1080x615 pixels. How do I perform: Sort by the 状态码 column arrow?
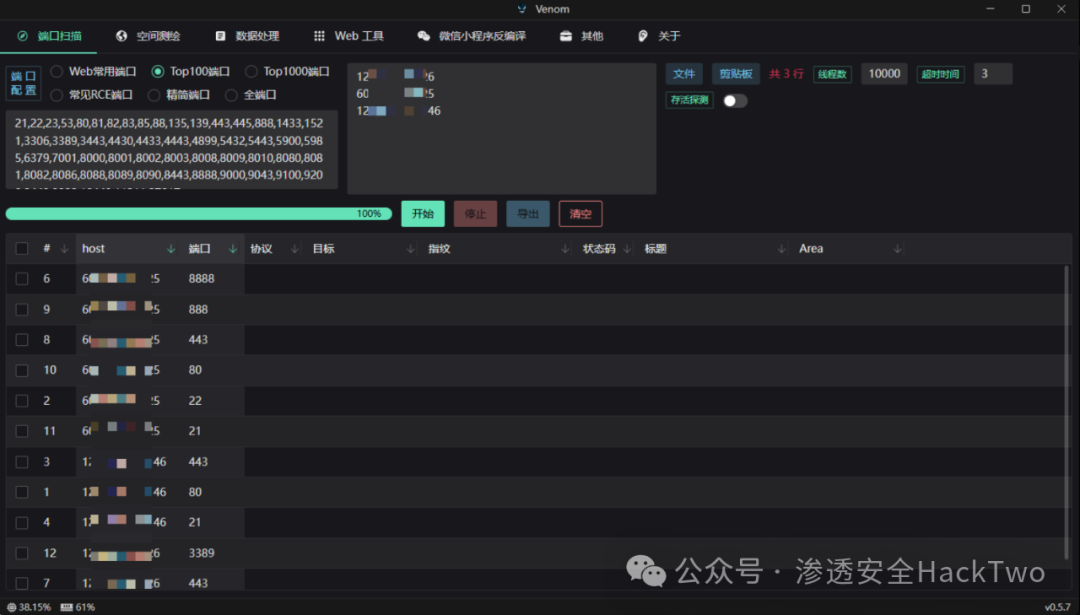click(627, 249)
